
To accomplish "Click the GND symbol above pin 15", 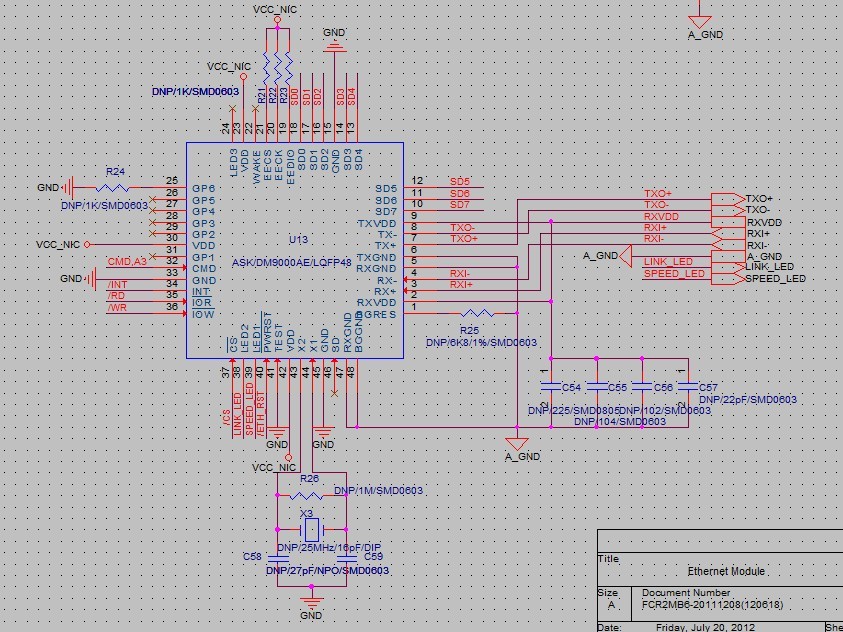I will click(x=334, y=46).
